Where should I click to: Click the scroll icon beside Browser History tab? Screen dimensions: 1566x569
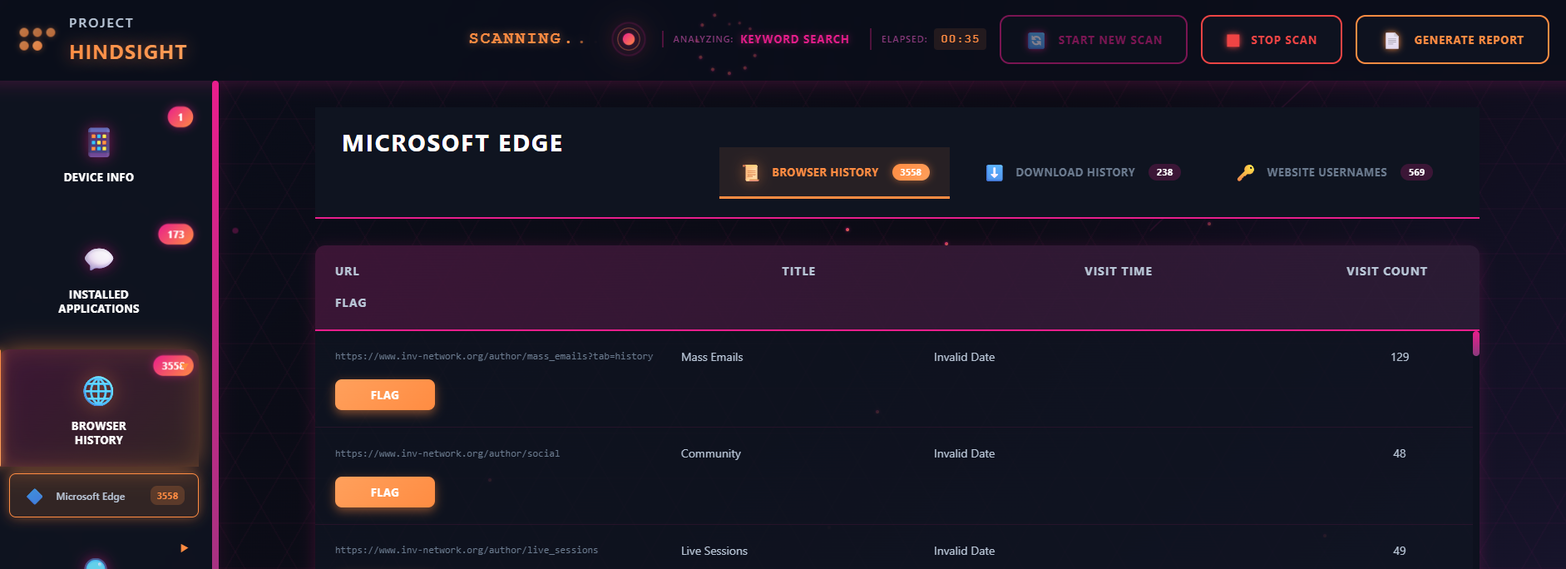point(751,172)
